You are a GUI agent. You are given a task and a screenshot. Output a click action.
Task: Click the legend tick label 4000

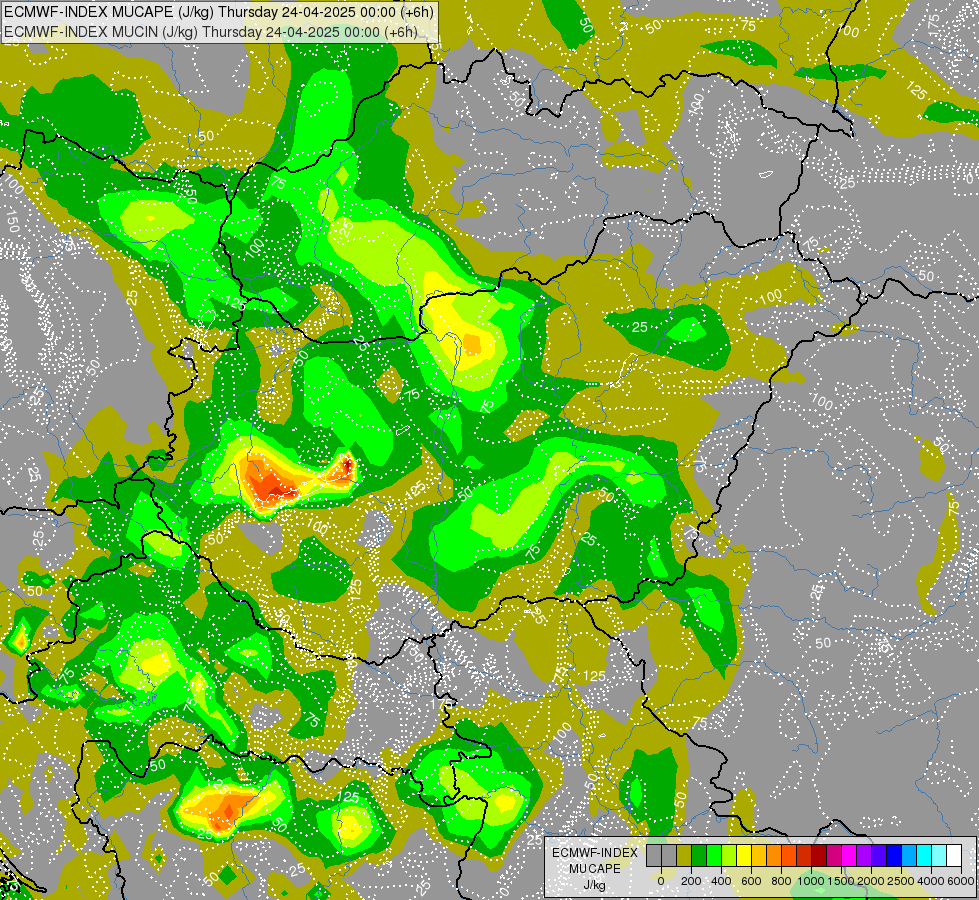(932, 881)
